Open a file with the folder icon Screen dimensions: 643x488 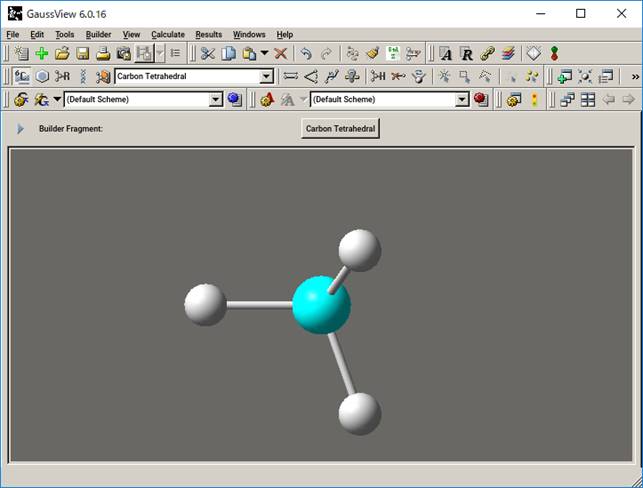pyautogui.click(x=62, y=54)
